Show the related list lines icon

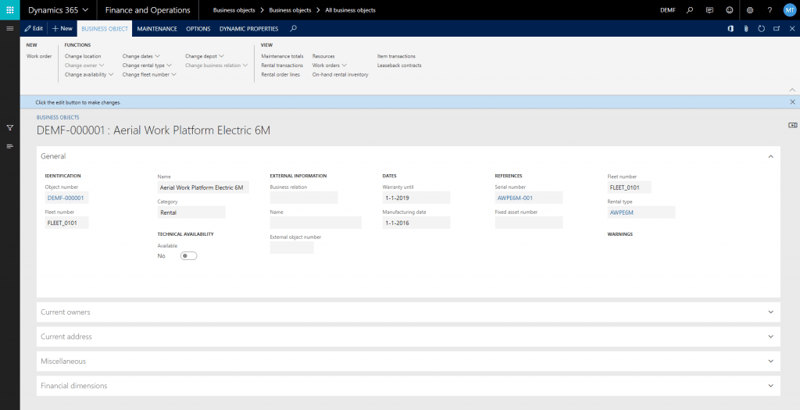point(10,146)
